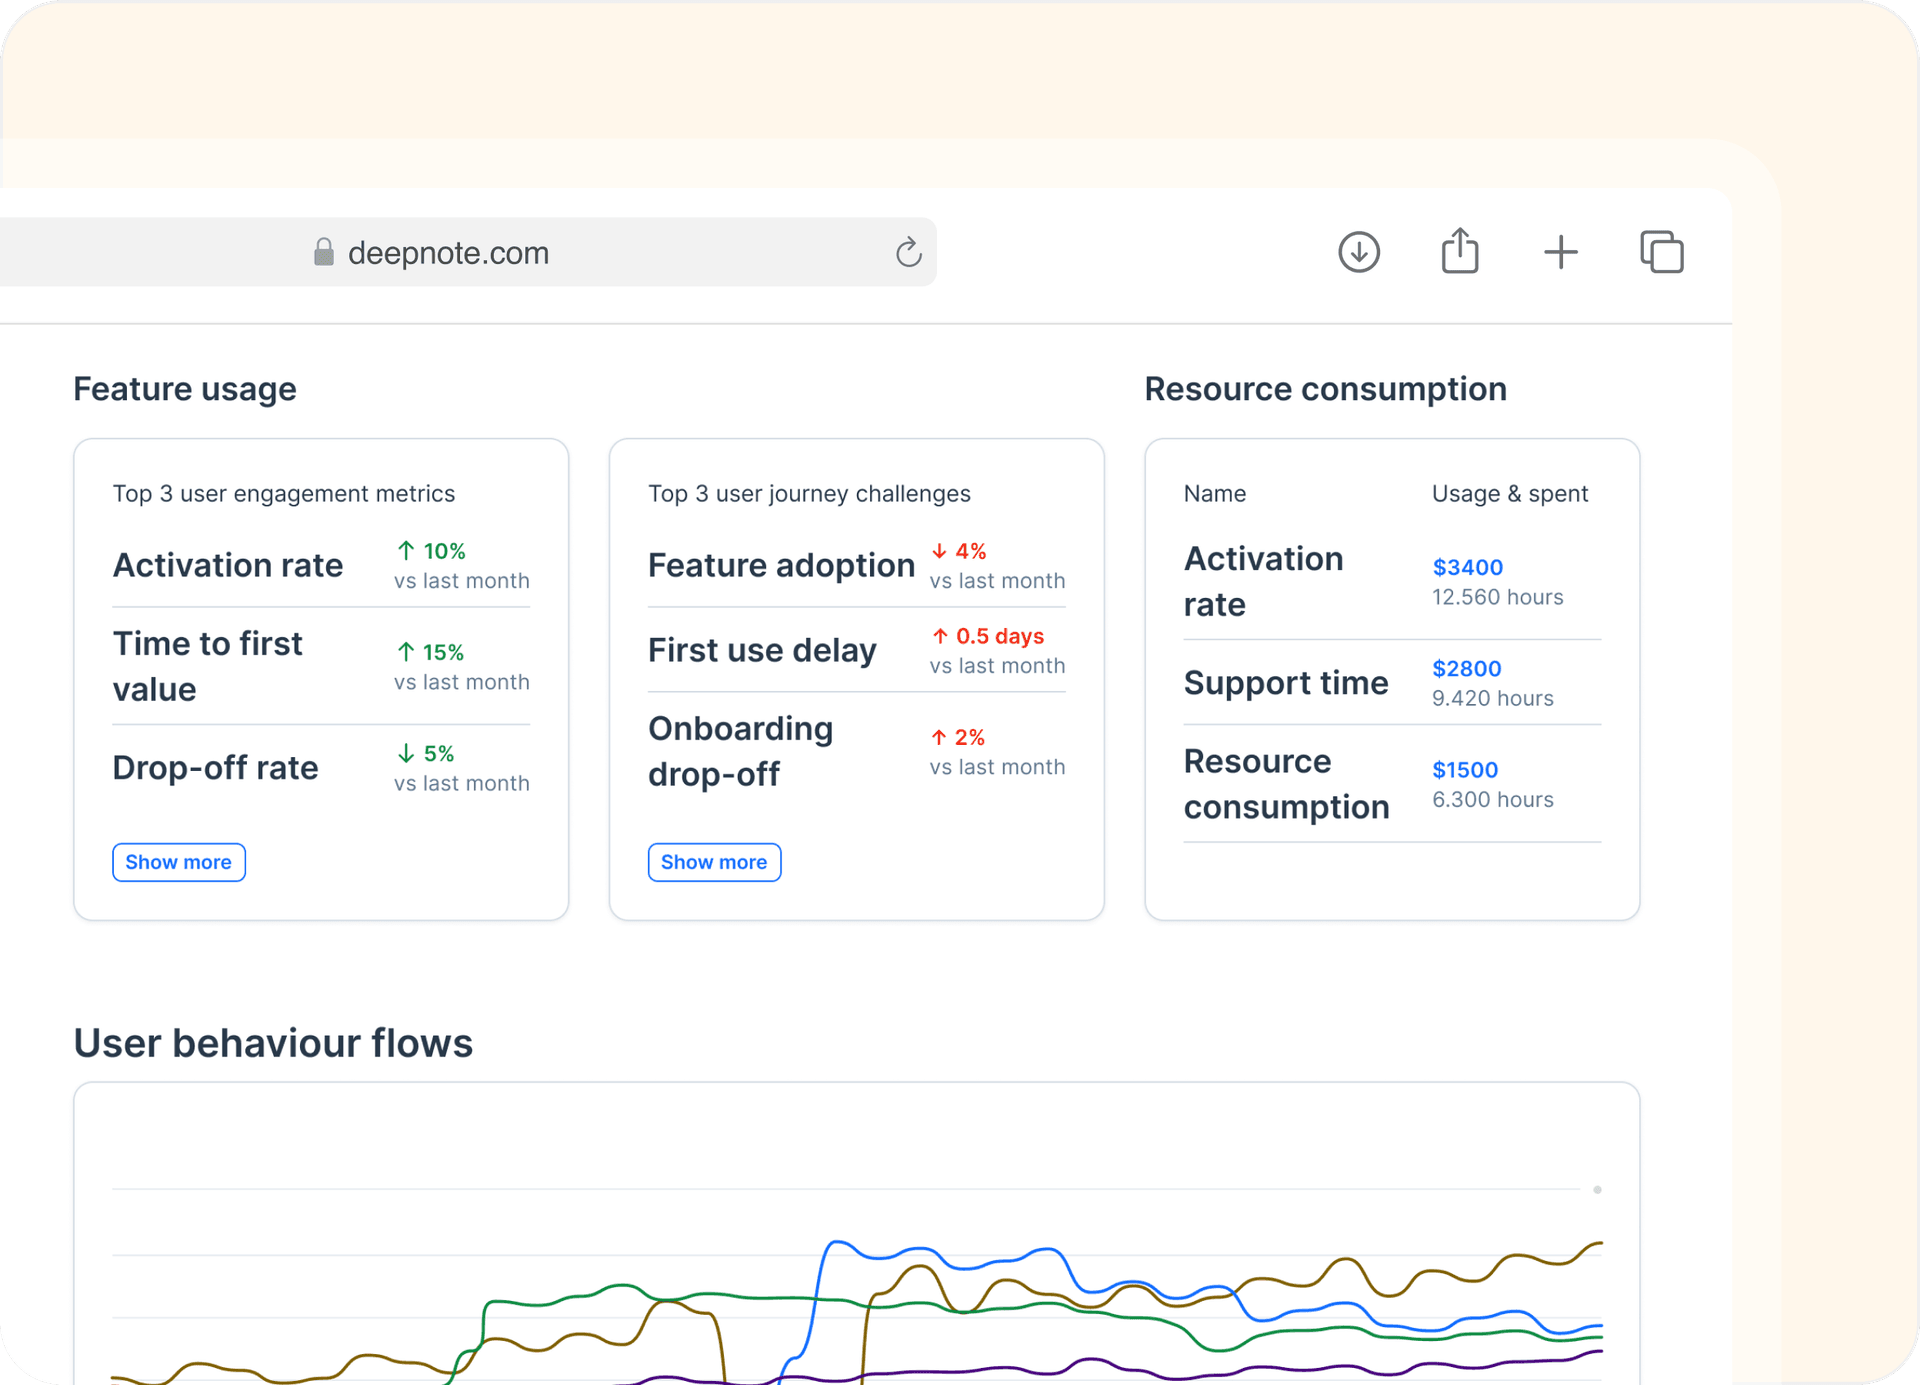Click the padlock icon in address bar
1920x1385 pixels.
[x=323, y=252]
